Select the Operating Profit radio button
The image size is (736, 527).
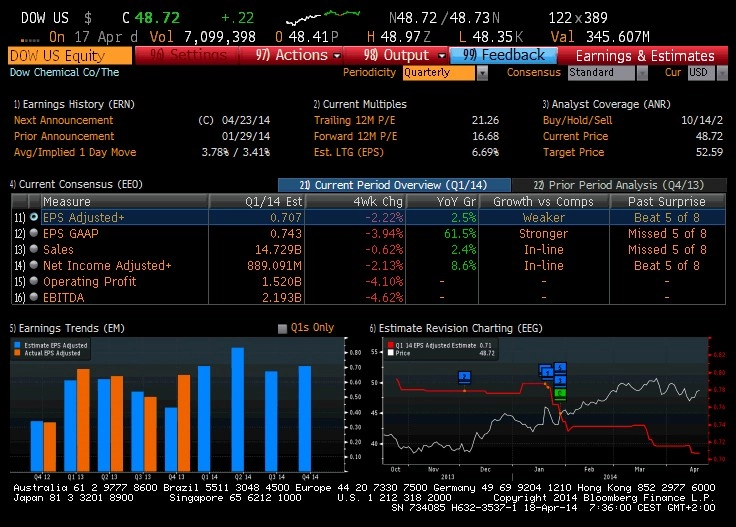click(34, 281)
